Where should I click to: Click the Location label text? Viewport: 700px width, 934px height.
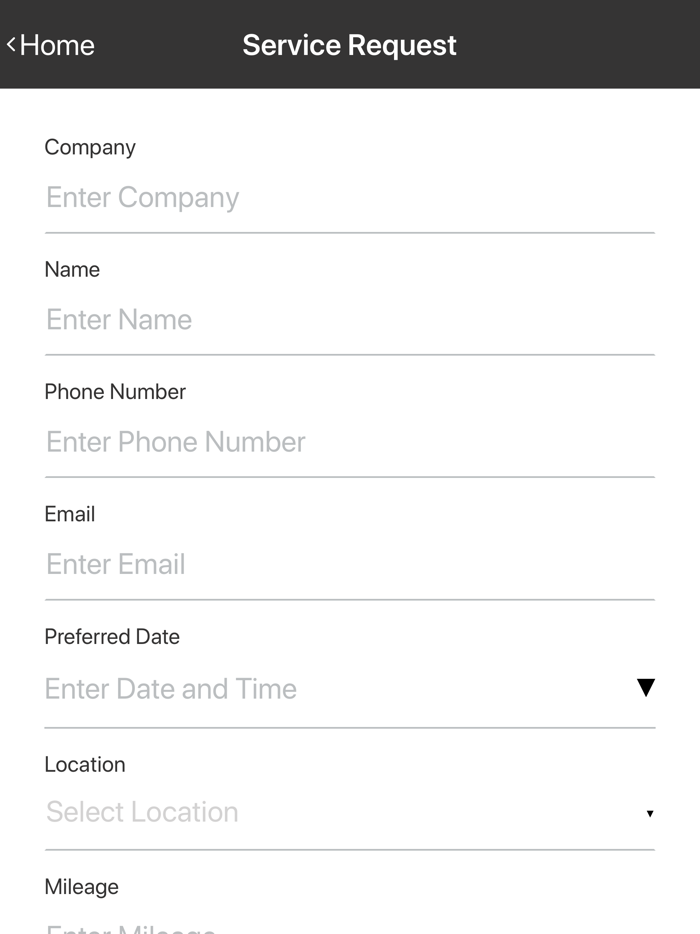[85, 764]
